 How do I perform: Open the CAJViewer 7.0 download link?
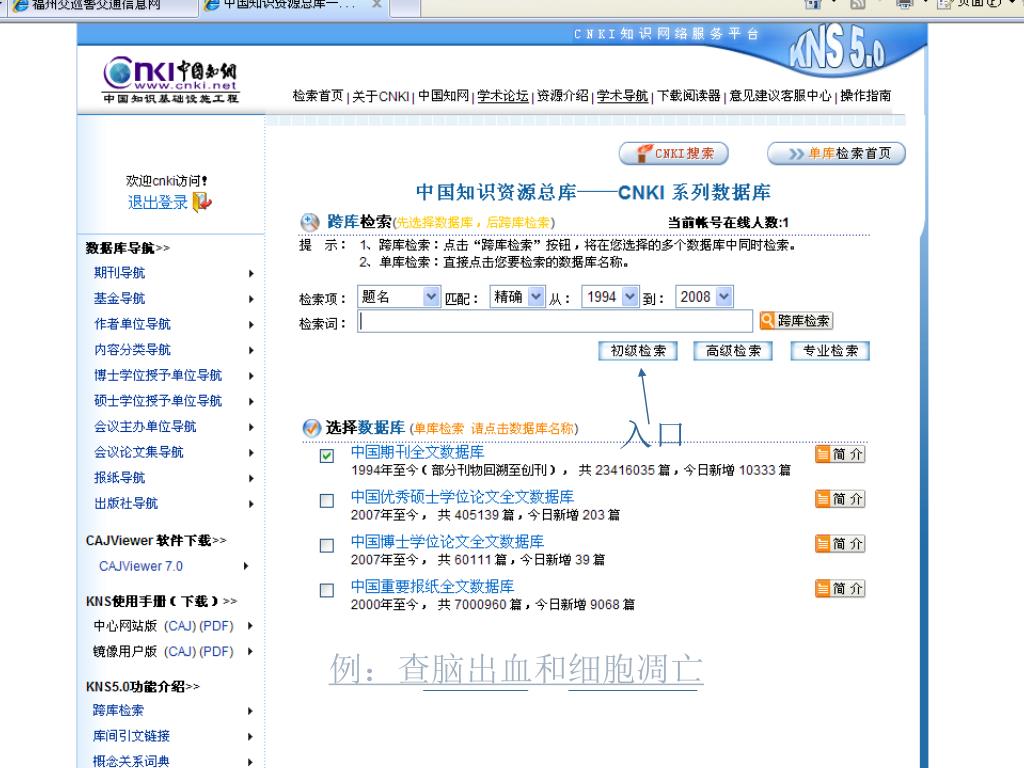[141, 566]
